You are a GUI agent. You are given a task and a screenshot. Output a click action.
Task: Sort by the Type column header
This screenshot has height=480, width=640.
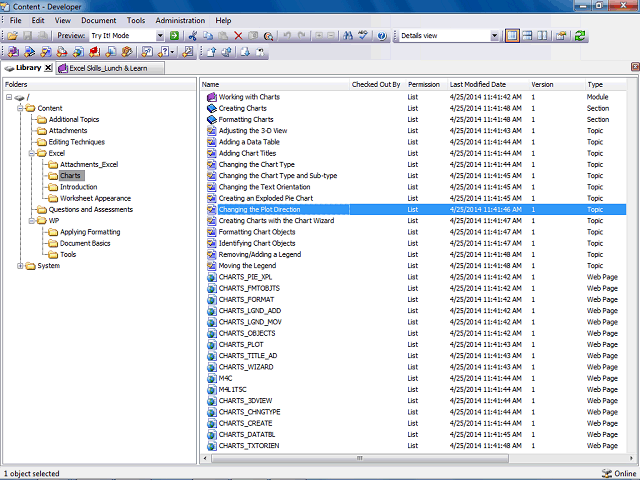[606, 84]
